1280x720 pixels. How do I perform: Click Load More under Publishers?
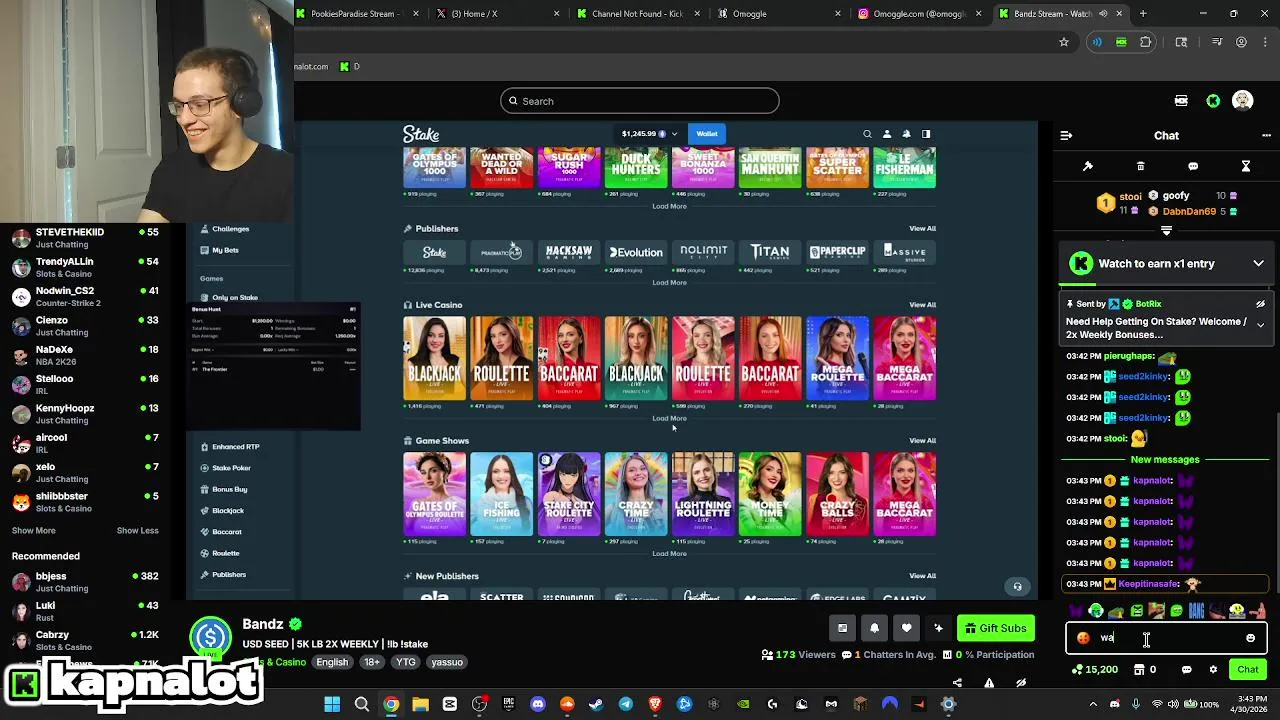[x=669, y=283]
